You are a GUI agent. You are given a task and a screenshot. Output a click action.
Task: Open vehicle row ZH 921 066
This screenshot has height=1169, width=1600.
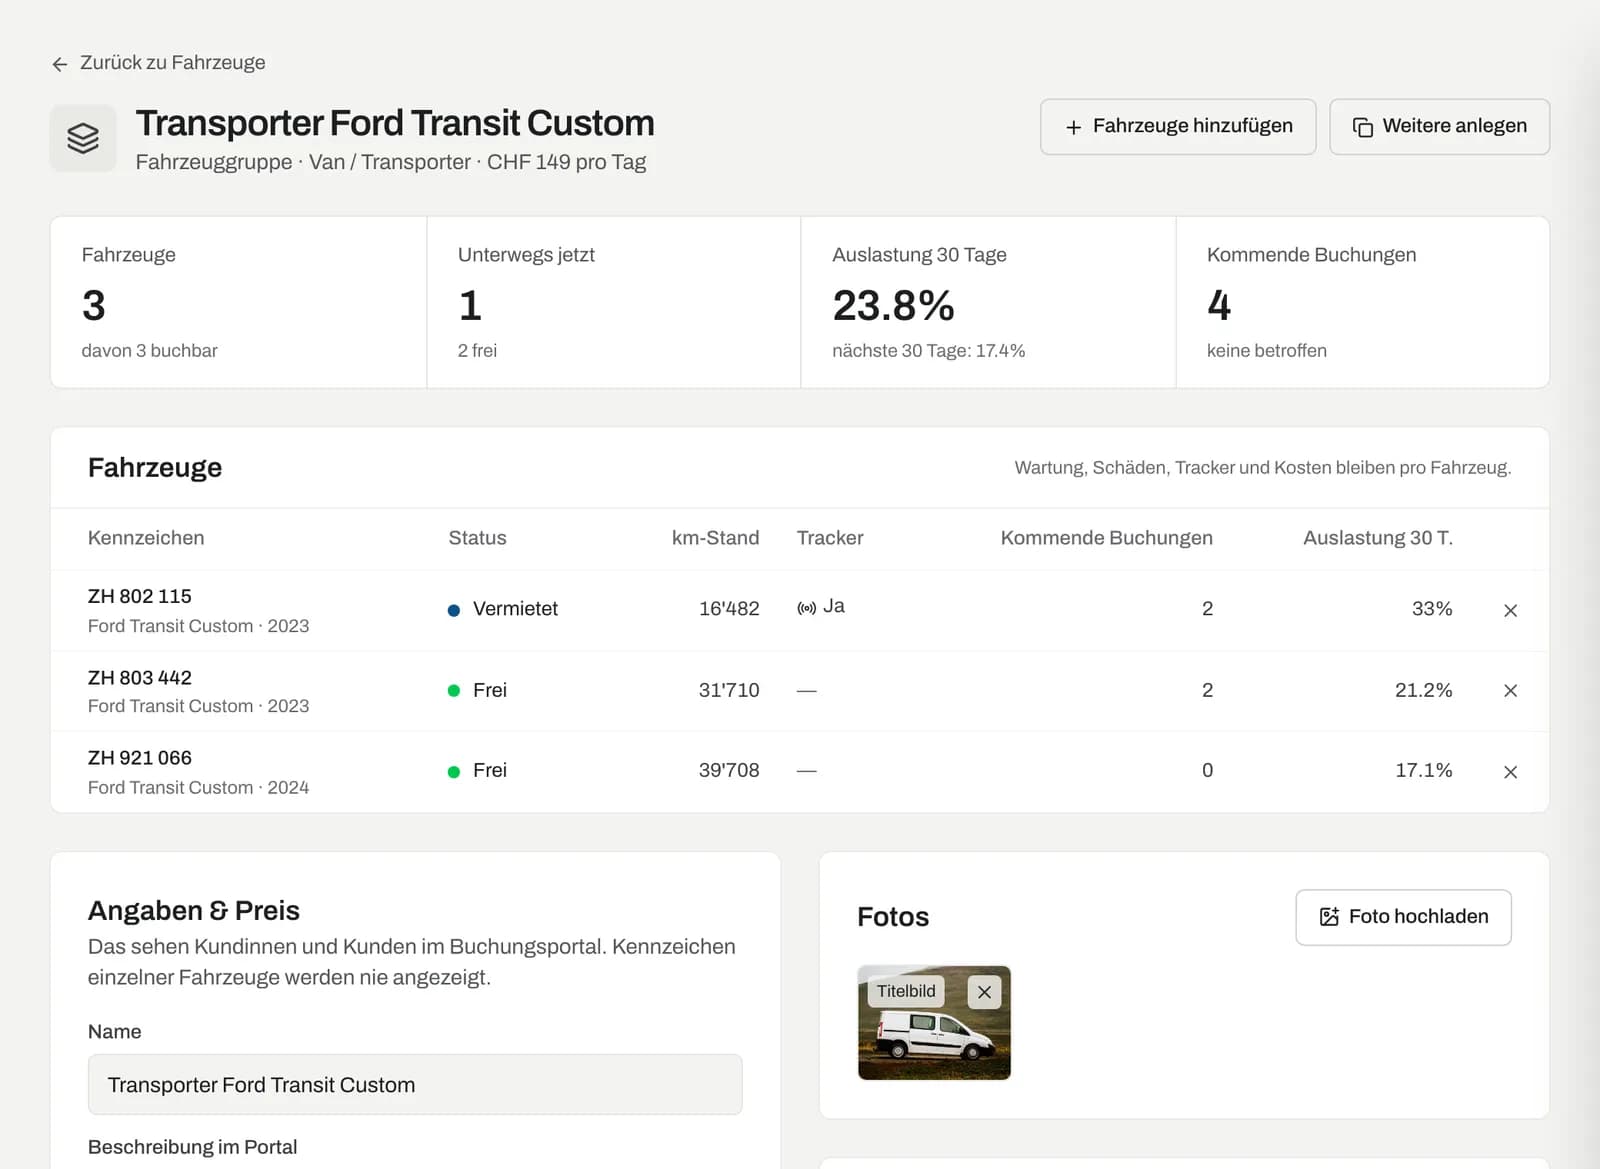pyautogui.click(x=800, y=772)
